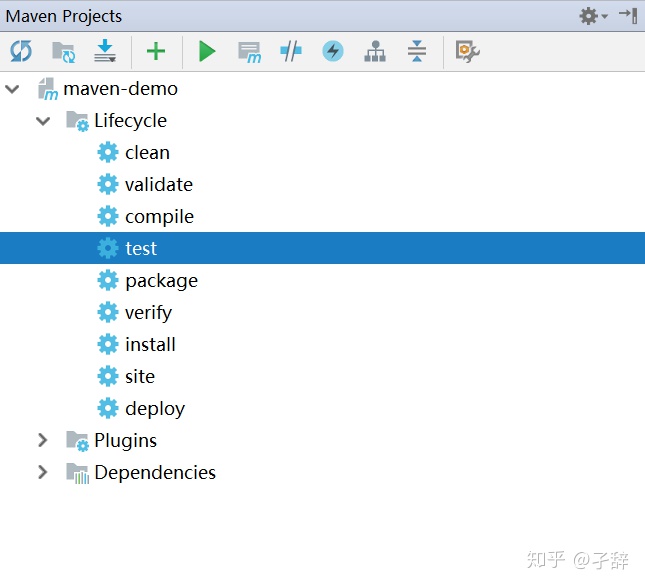Open Execute Maven Goal icon
The width and height of the screenshot is (645, 588).
click(x=250, y=52)
